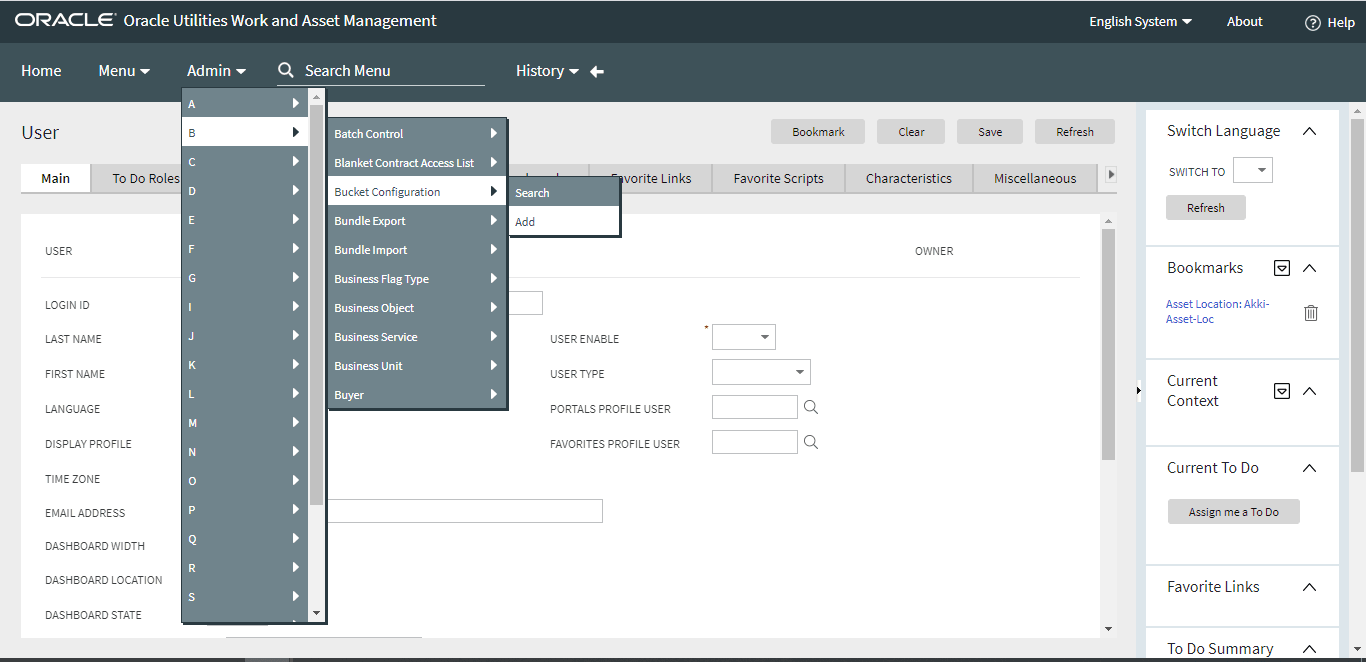Open the Current Context popup icon
This screenshot has height=662, width=1366.
point(1282,390)
